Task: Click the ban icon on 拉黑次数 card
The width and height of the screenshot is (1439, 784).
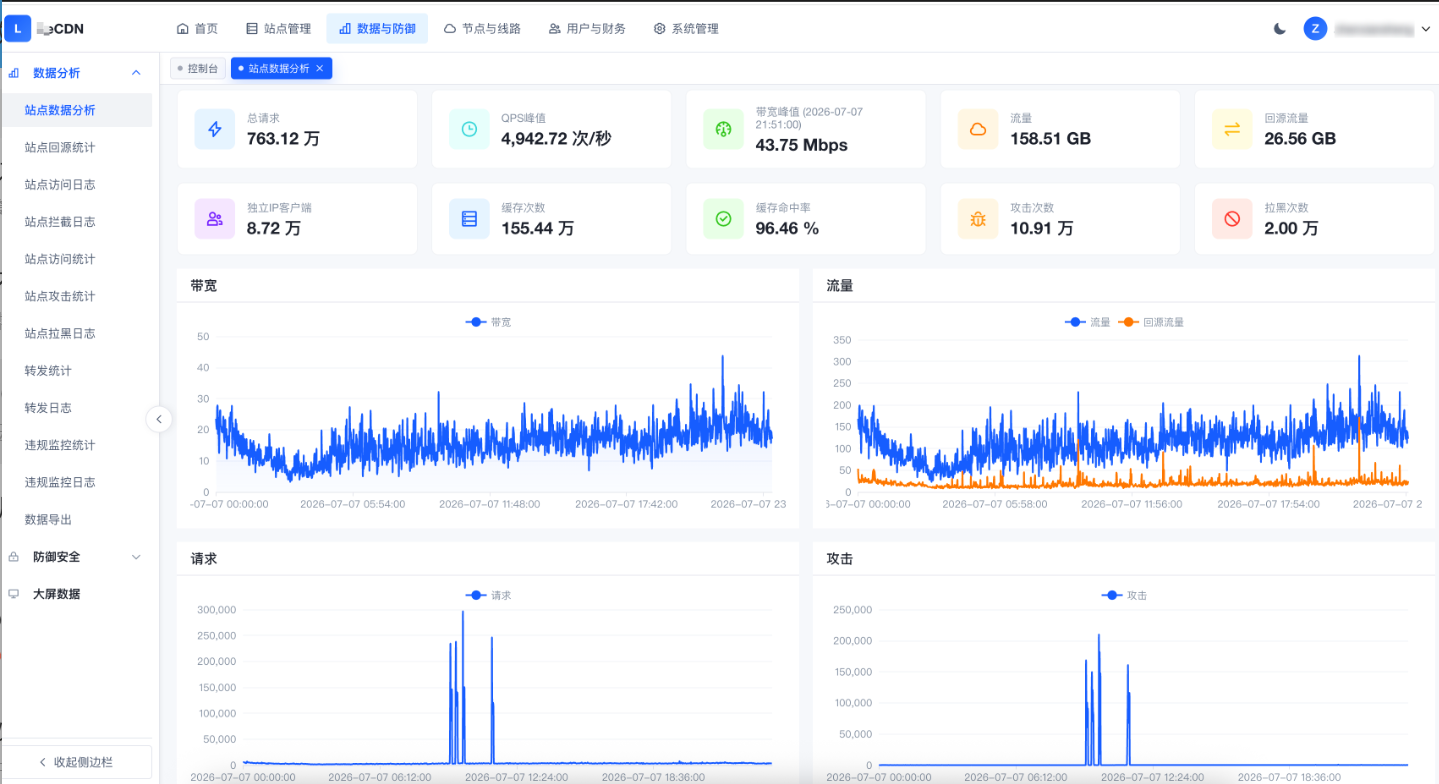Action: (1232, 218)
